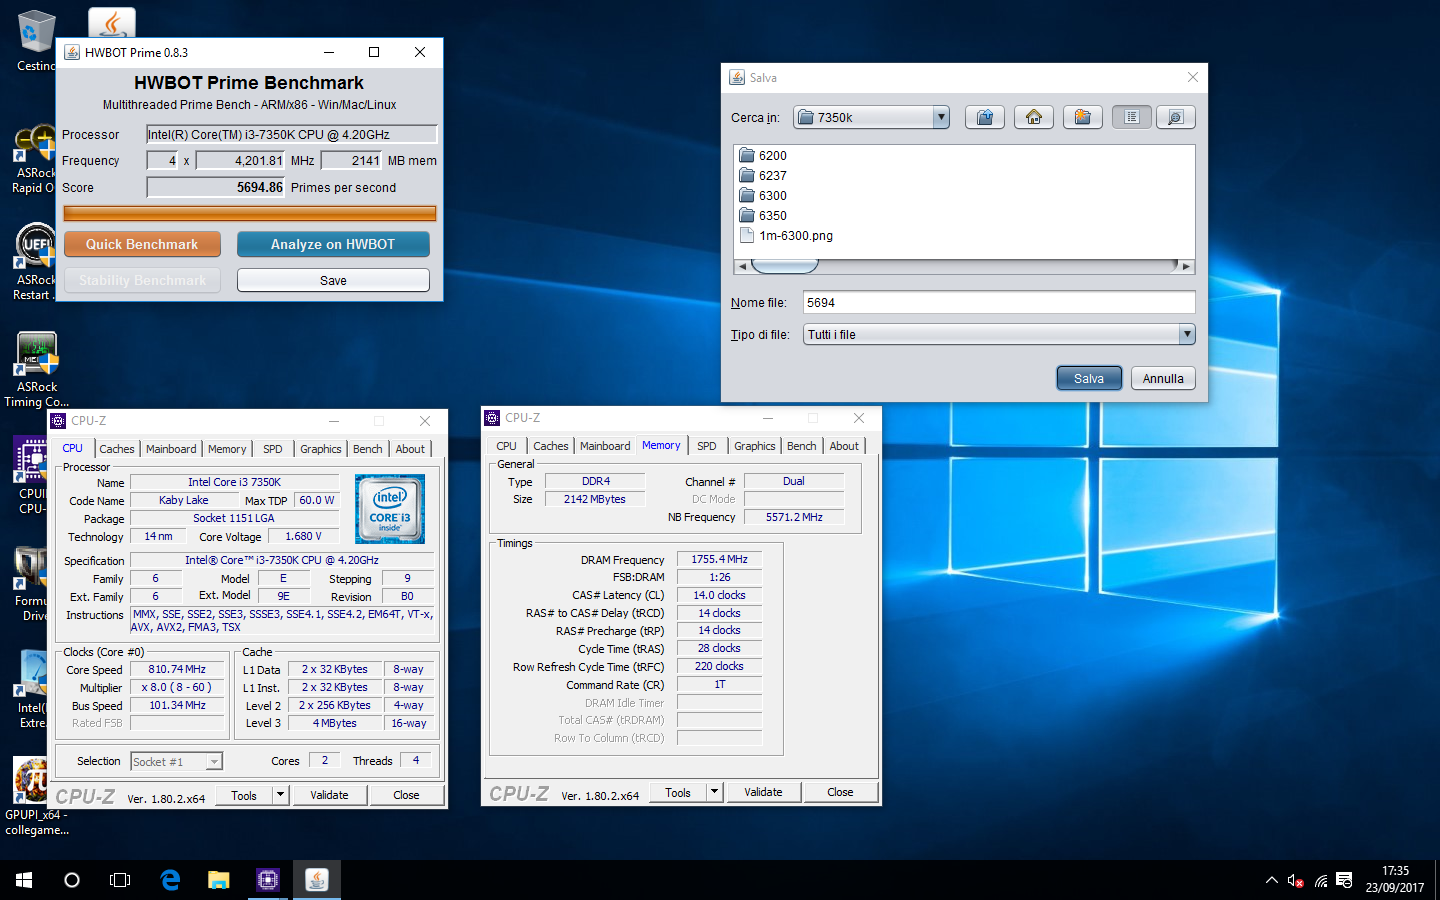Open Caches tab in right CPU-Z window
This screenshot has width=1440, height=900.
pos(551,446)
